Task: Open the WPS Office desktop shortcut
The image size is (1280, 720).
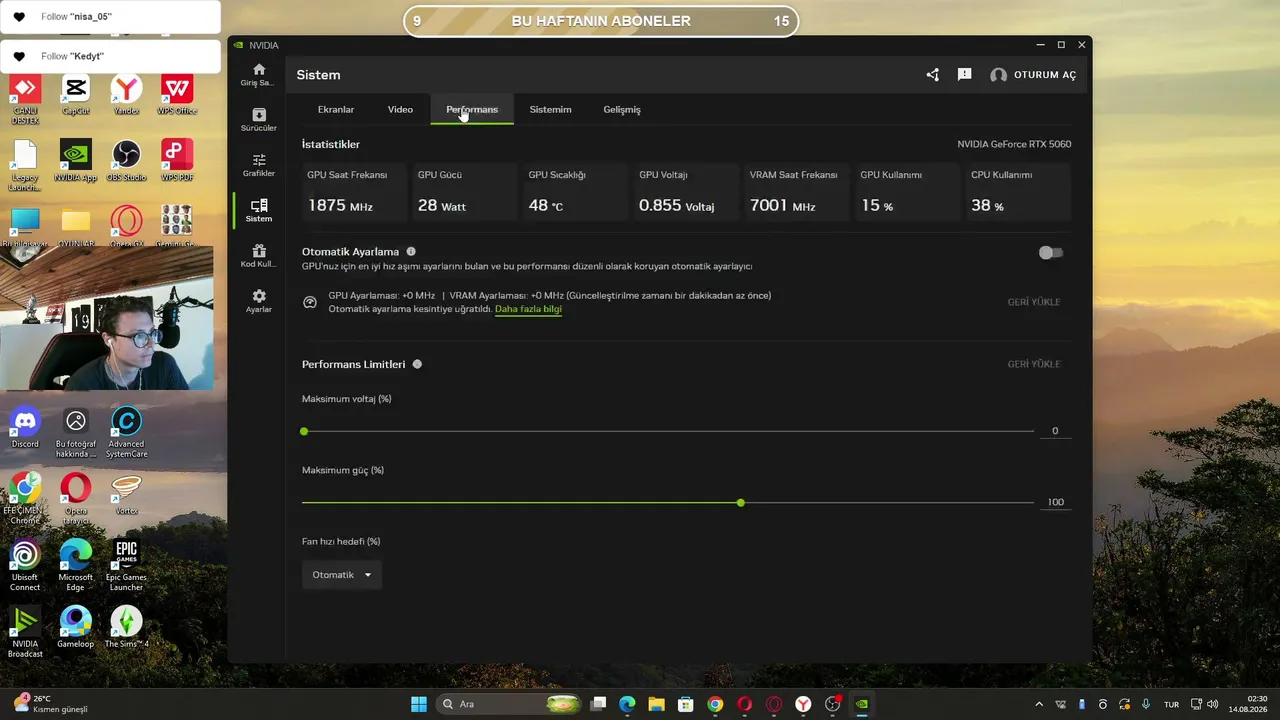Action: pyautogui.click(x=177, y=95)
